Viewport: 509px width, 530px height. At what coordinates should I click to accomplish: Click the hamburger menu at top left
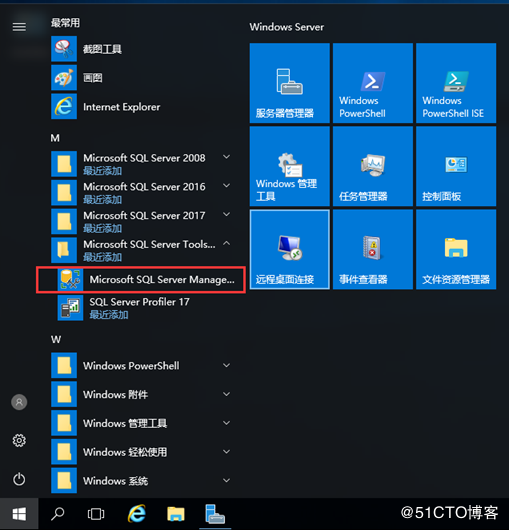(19, 27)
